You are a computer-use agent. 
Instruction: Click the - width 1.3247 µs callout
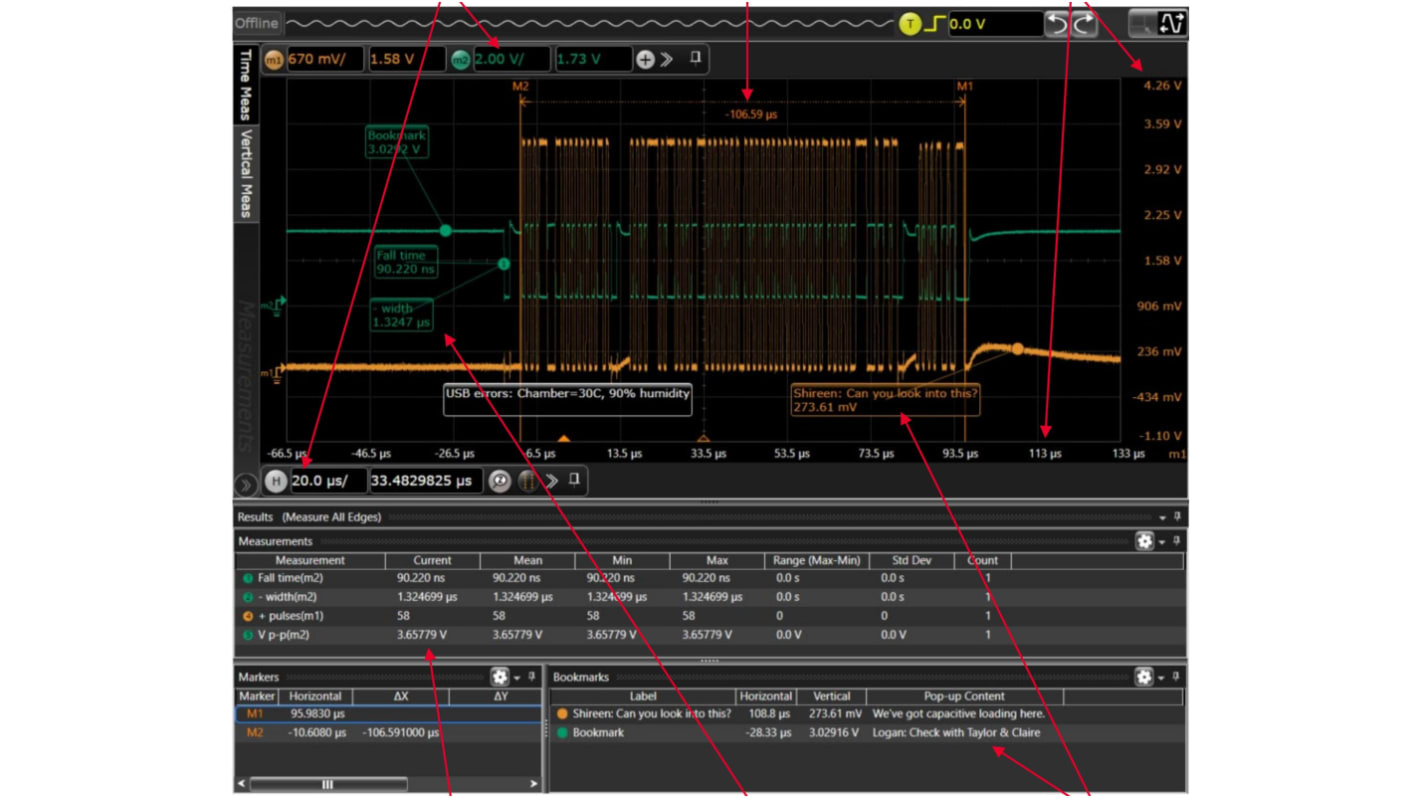click(x=402, y=315)
